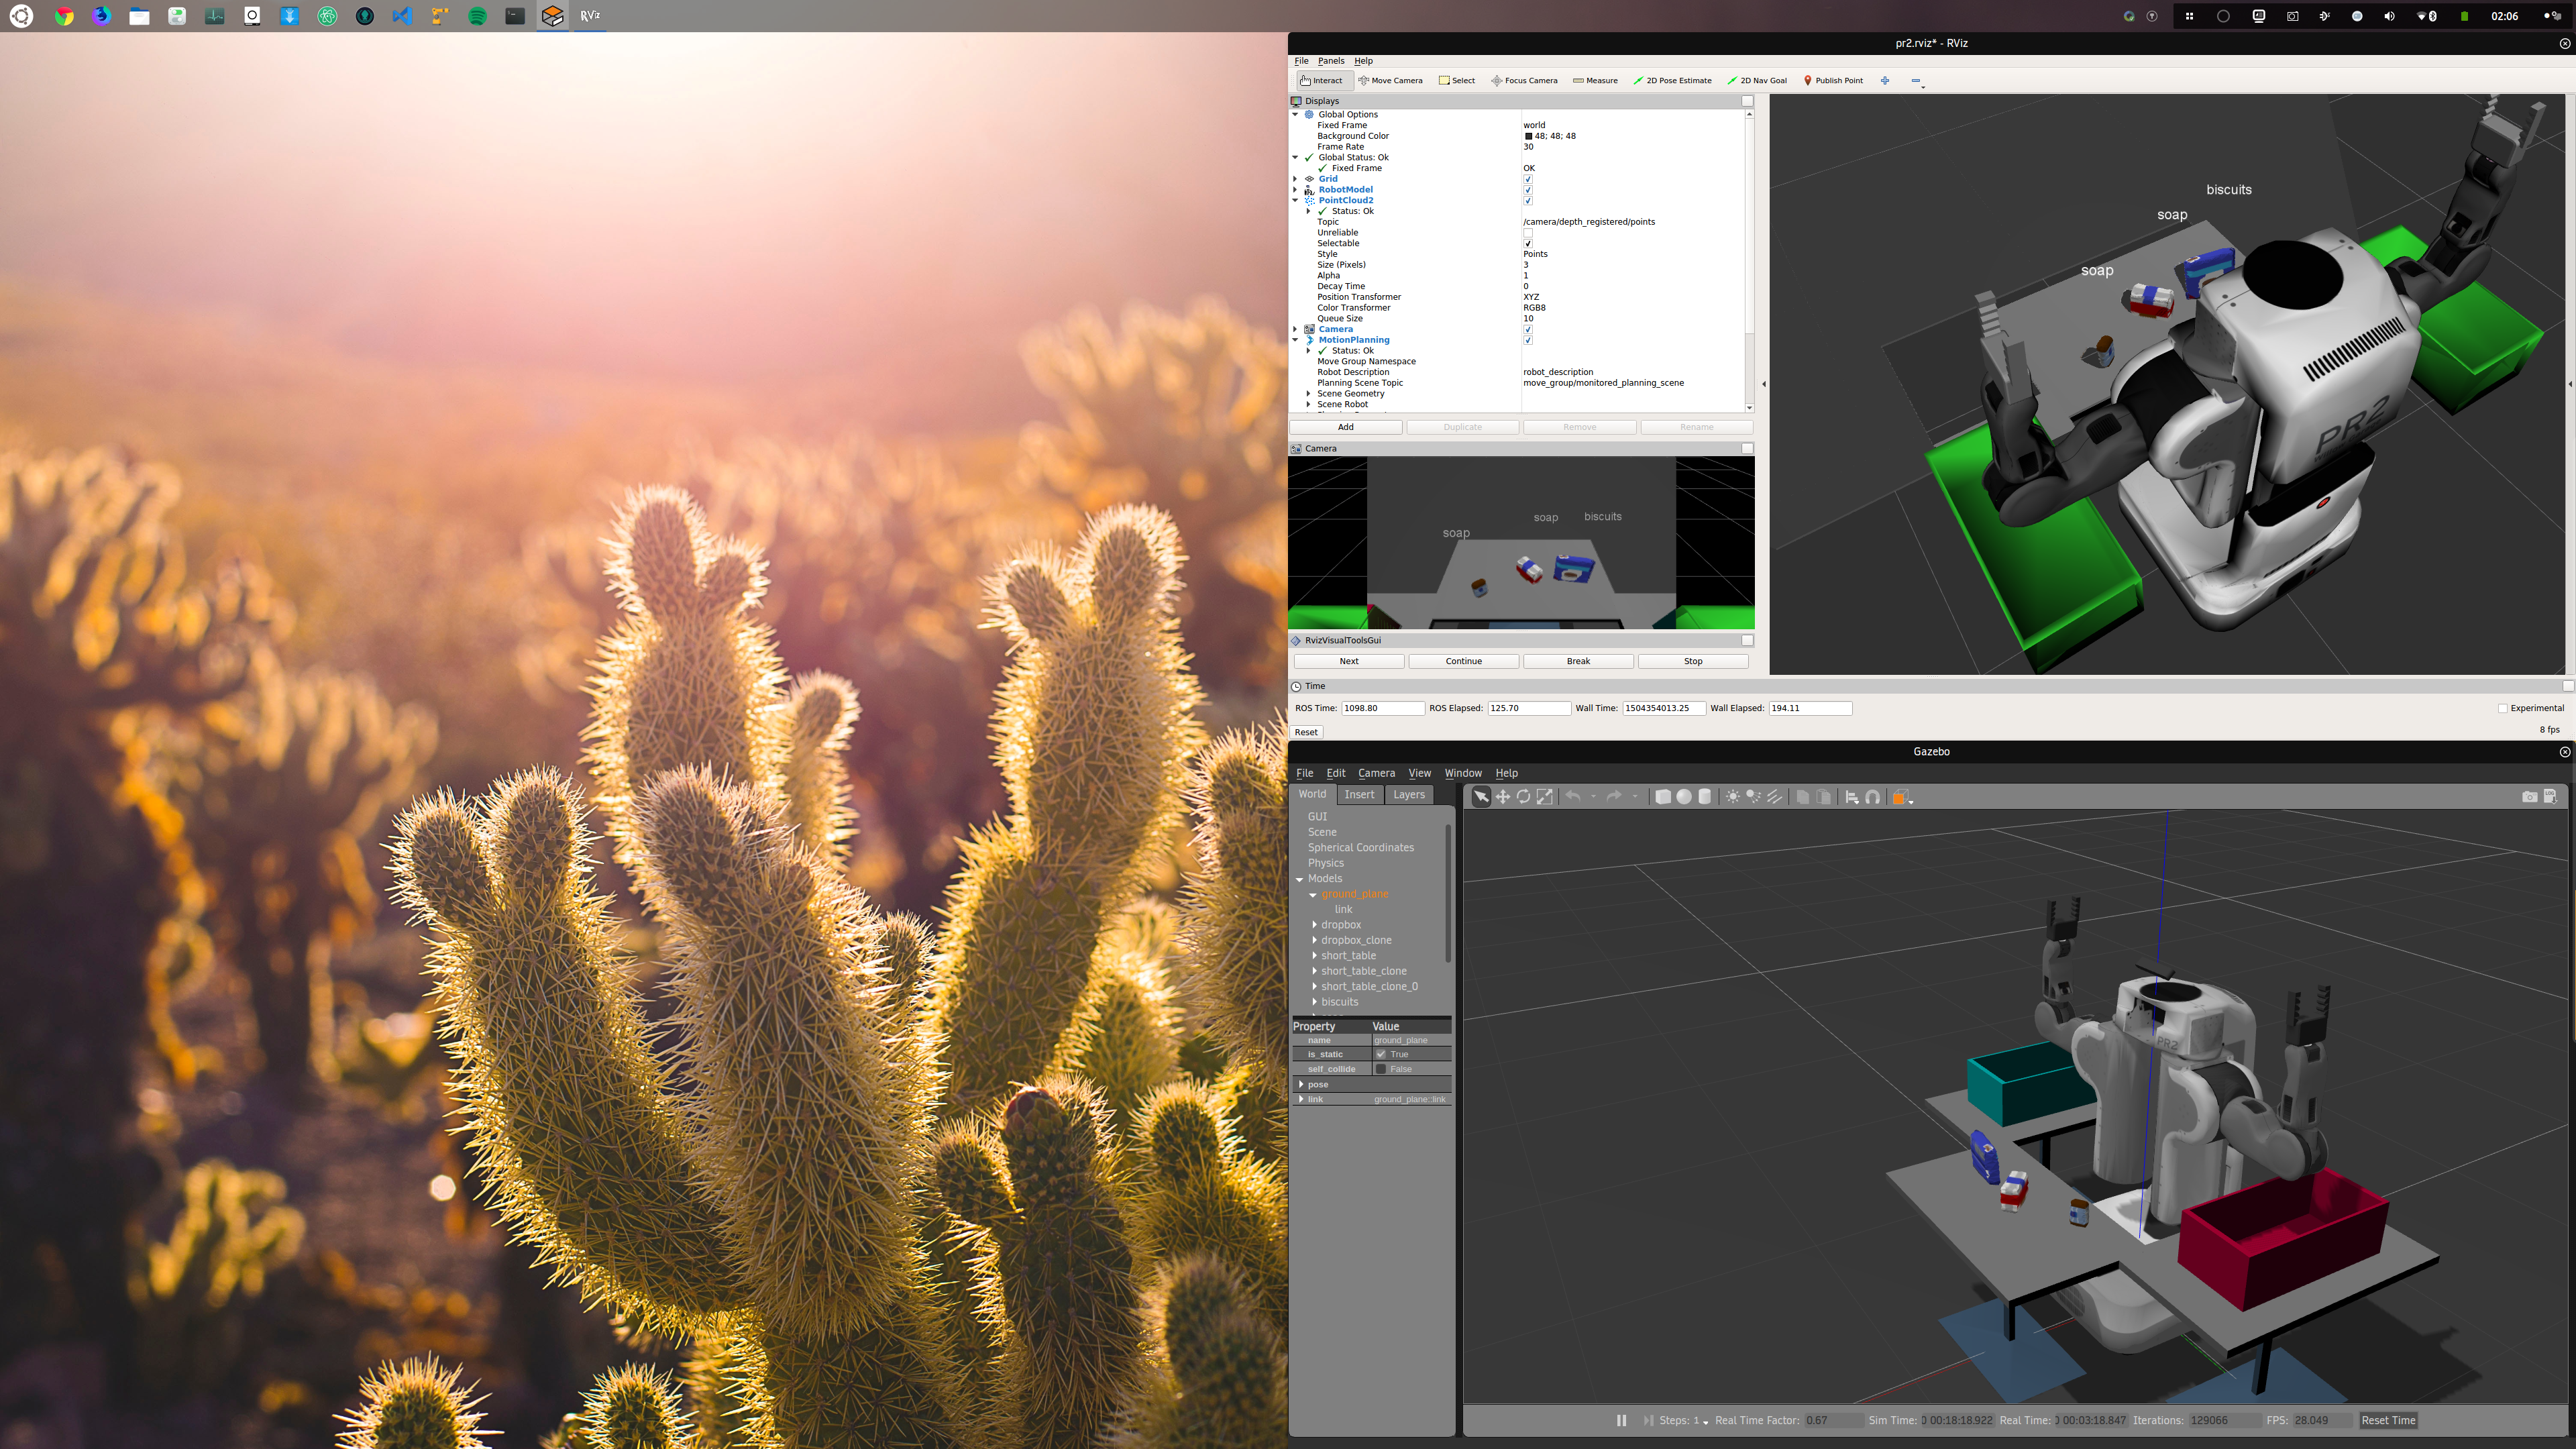The width and height of the screenshot is (2576, 1449).
Task: Expand the dropbox model in Gazebo
Action: pos(1314,925)
